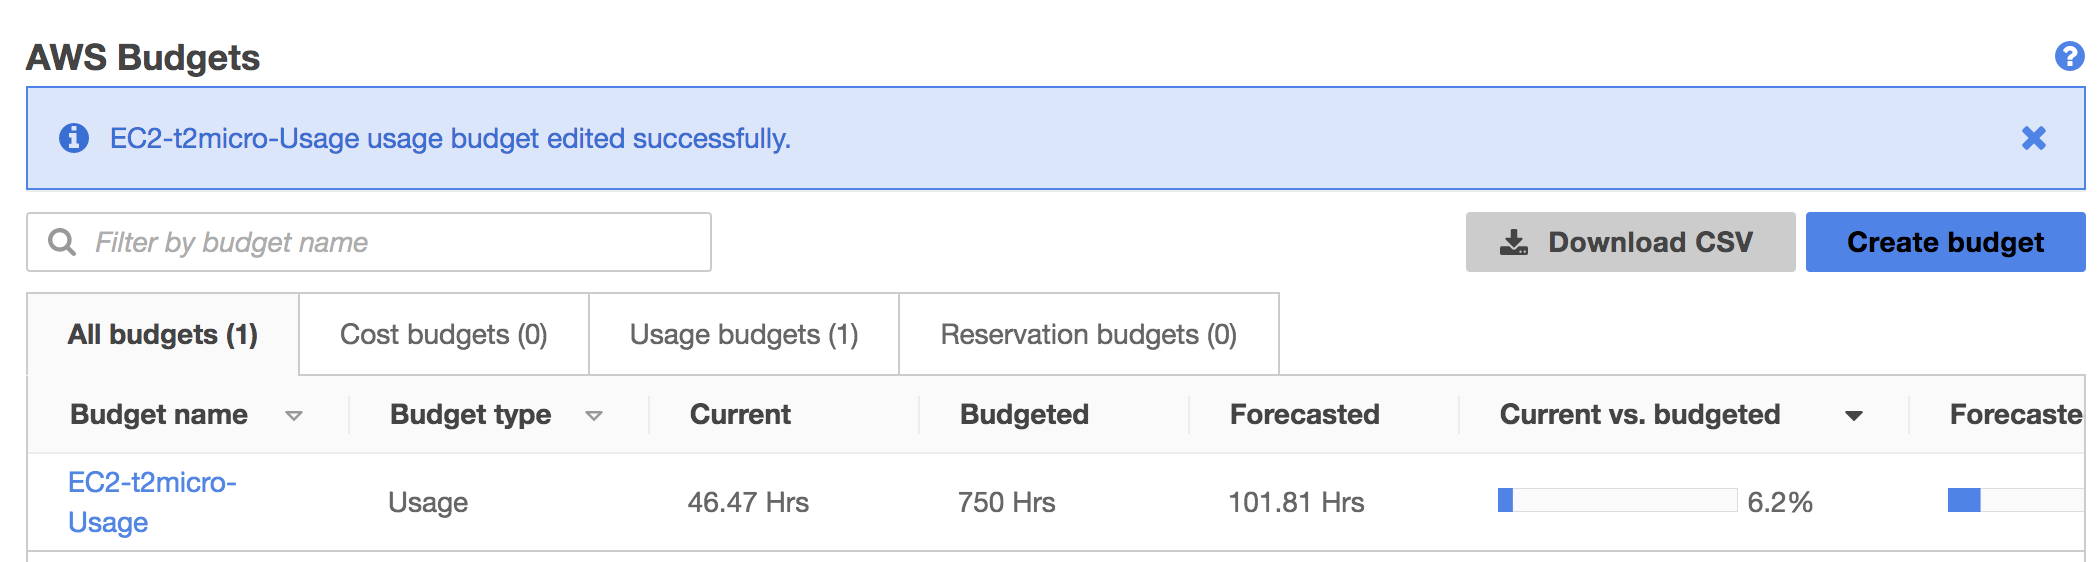Switch to the Cost budgets tab
The image size is (2098, 562).
point(444,334)
